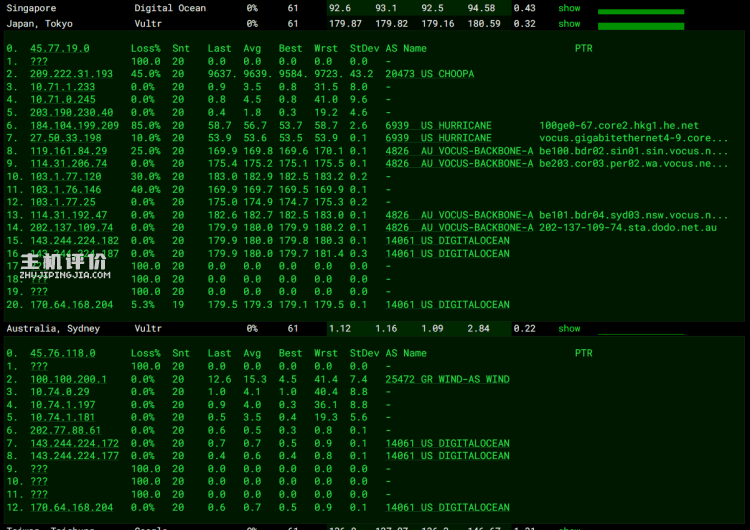
Task: Click source IP 45.76.118.0
Action: coord(63,353)
